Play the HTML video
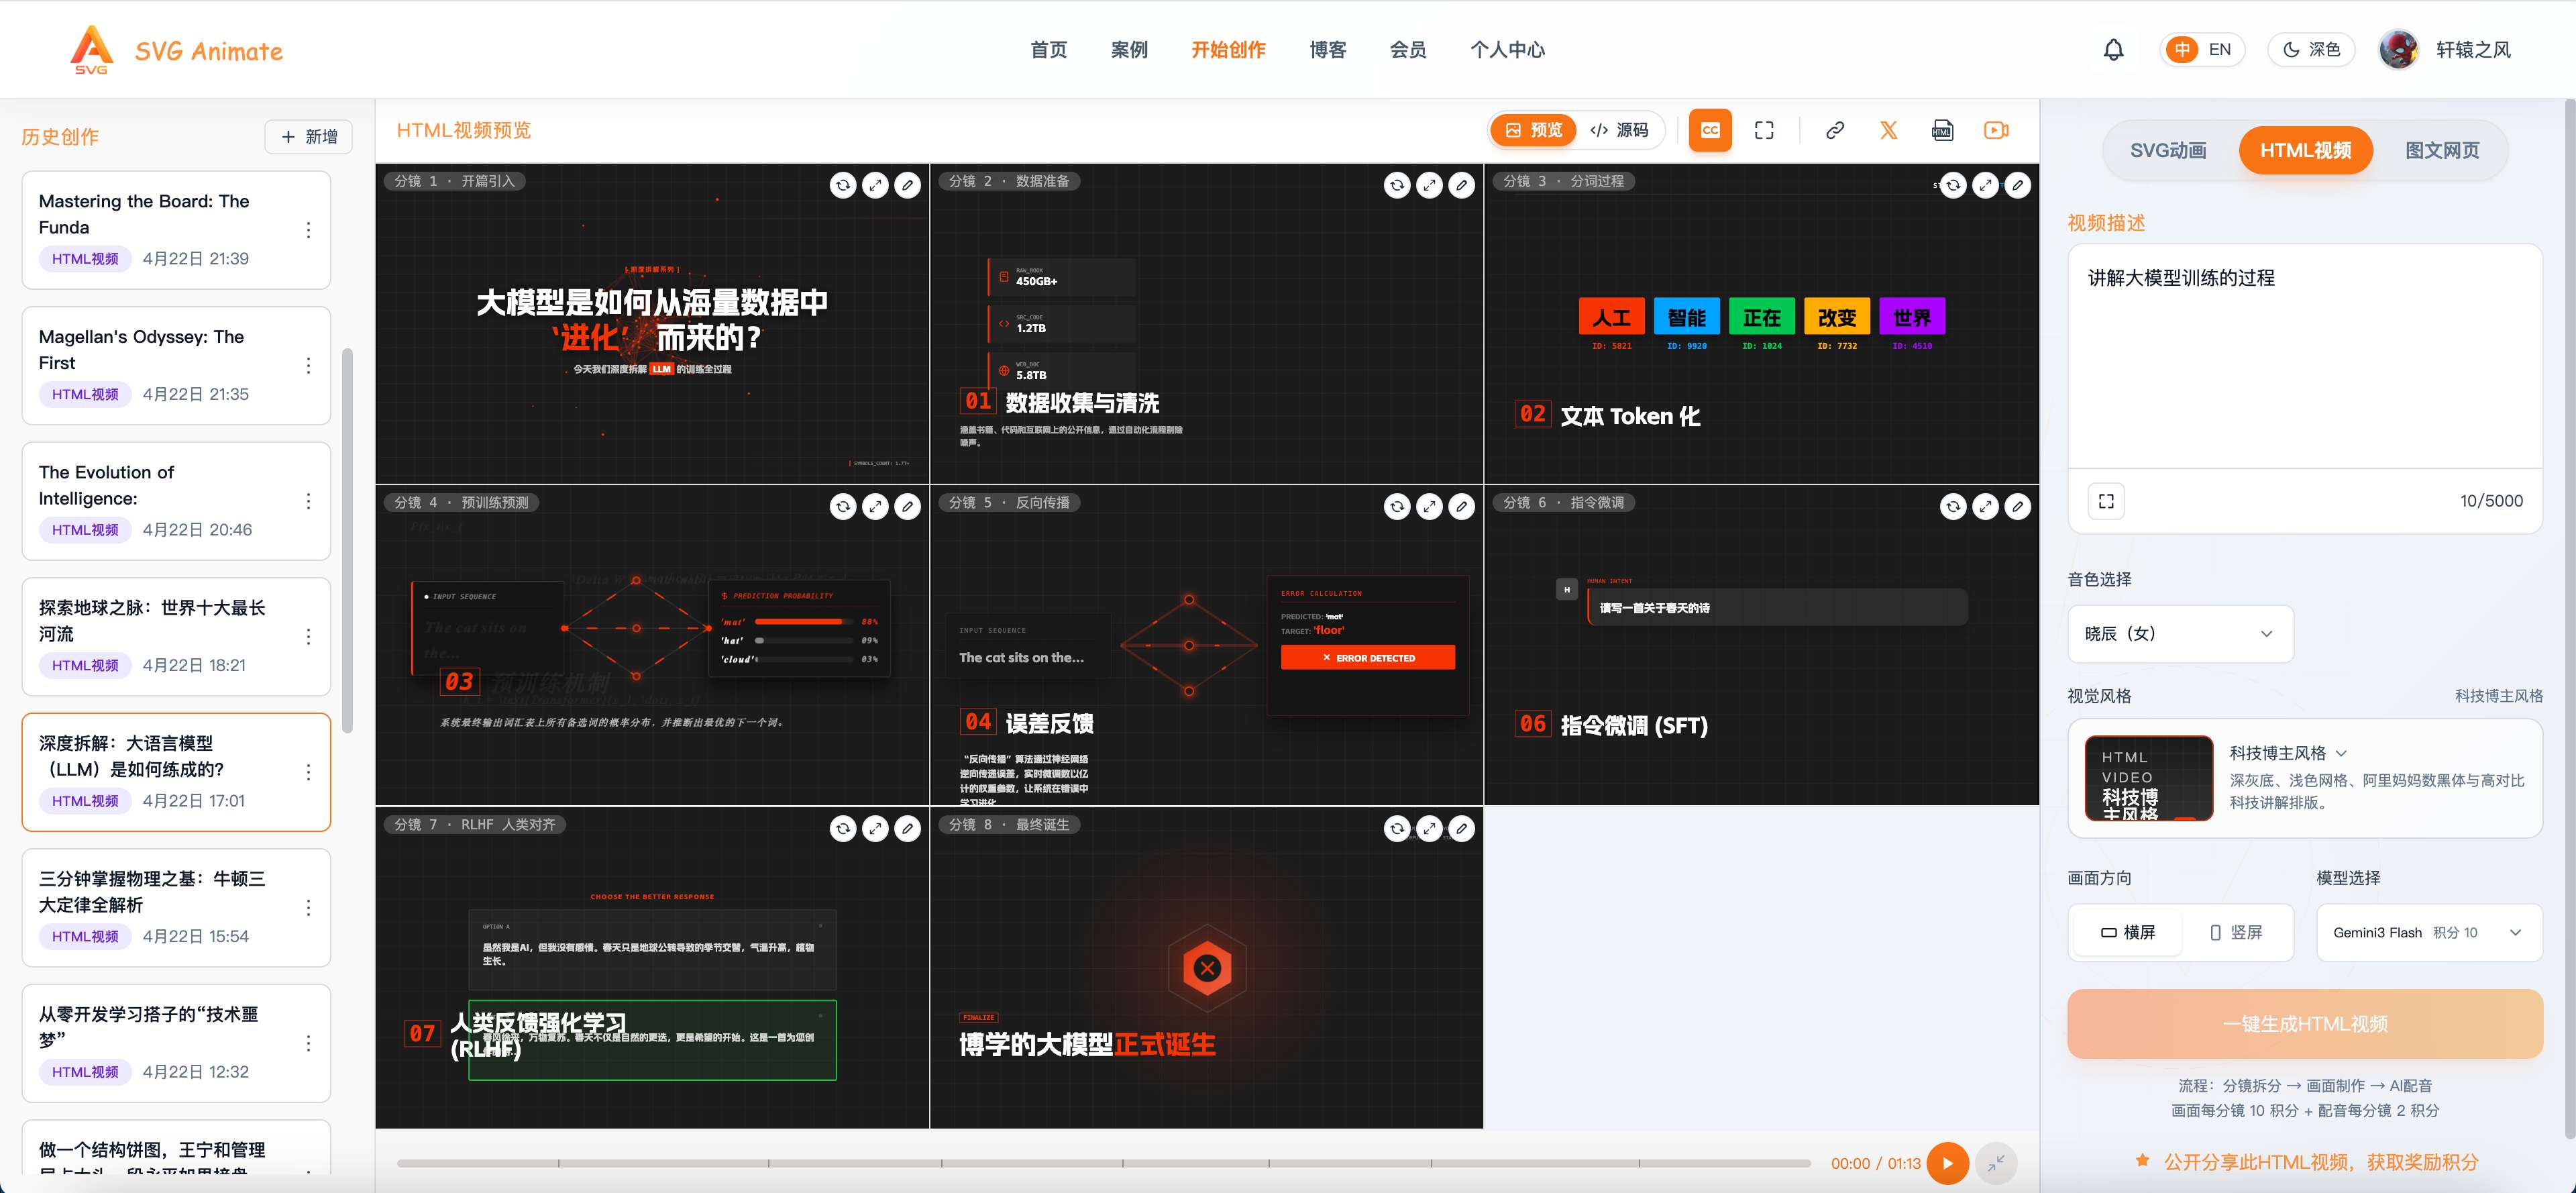 (x=1947, y=1163)
